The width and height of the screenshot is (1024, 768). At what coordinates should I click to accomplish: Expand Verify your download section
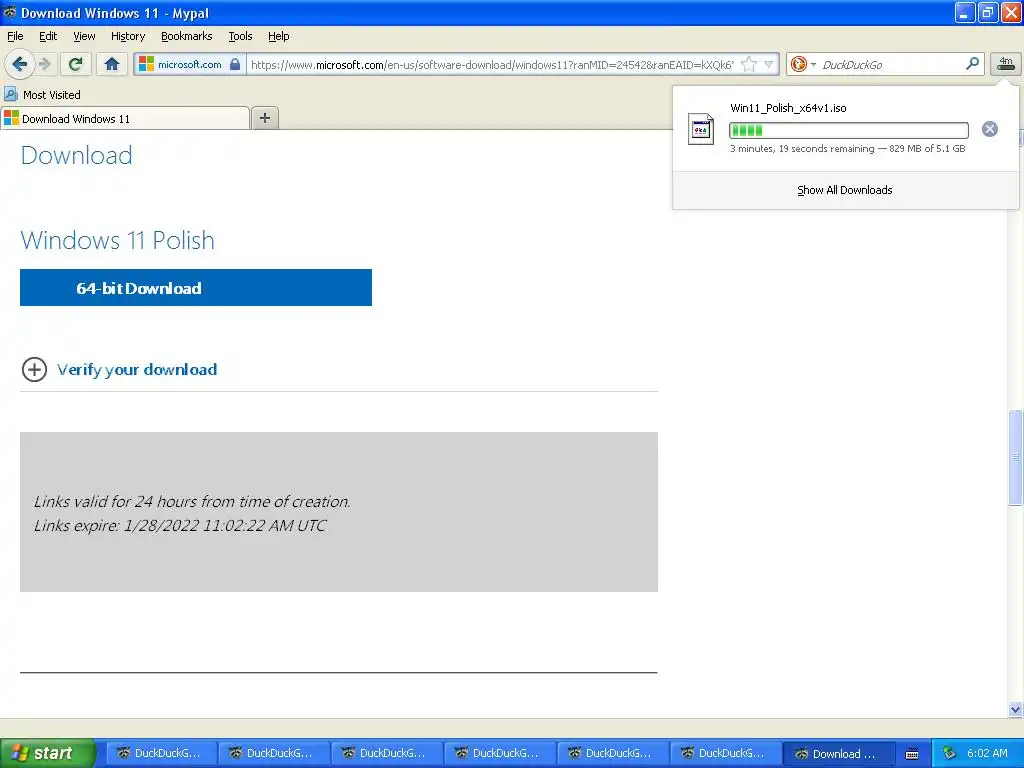click(x=34, y=369)
